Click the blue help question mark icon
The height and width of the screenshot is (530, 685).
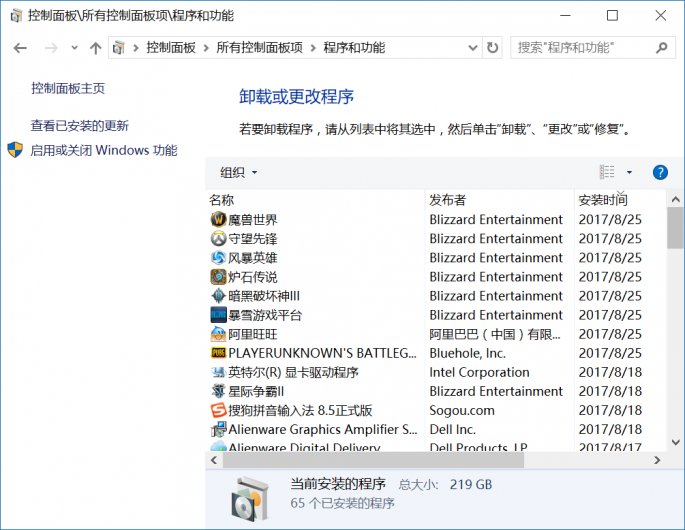(x=660, y=172)
